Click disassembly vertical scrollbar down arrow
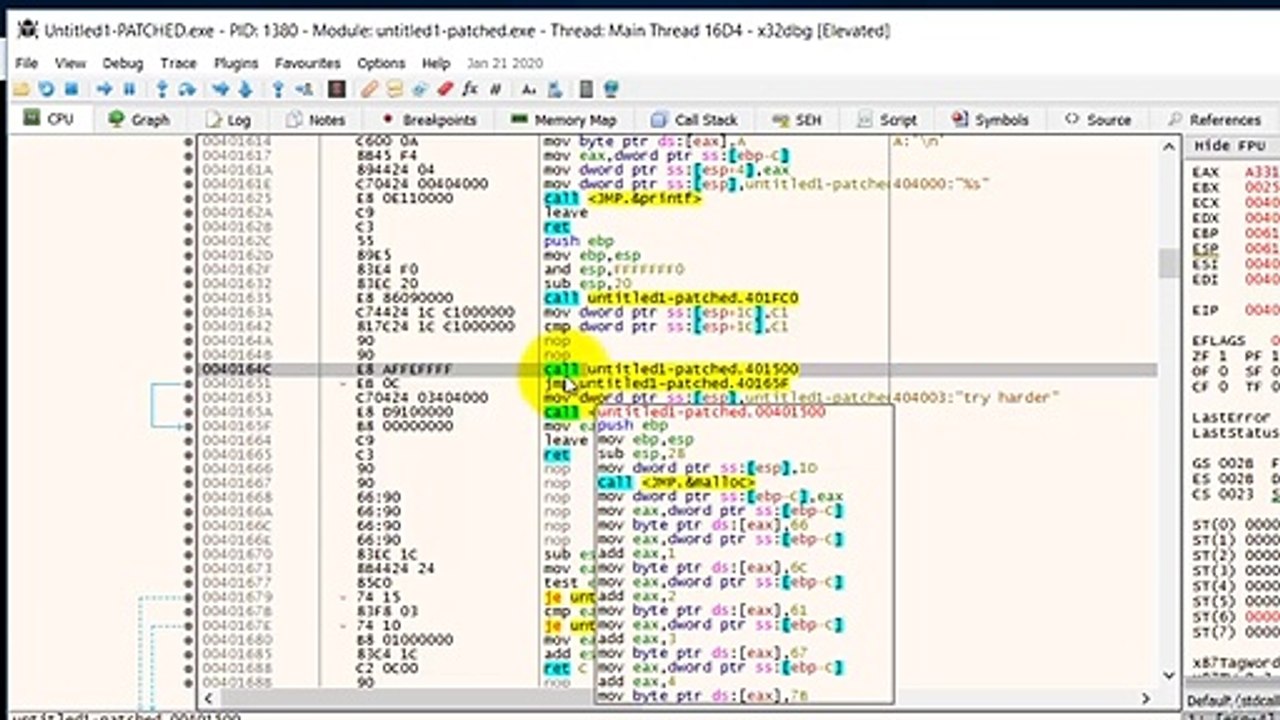 (1167, 678)
